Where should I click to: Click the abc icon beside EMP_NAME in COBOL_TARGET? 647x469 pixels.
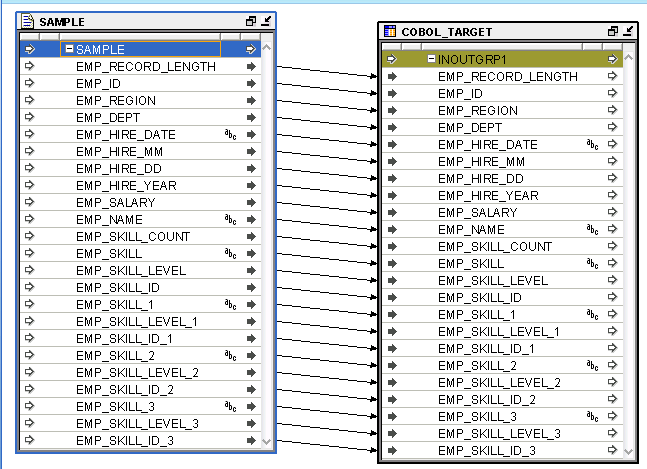[592, 229]
